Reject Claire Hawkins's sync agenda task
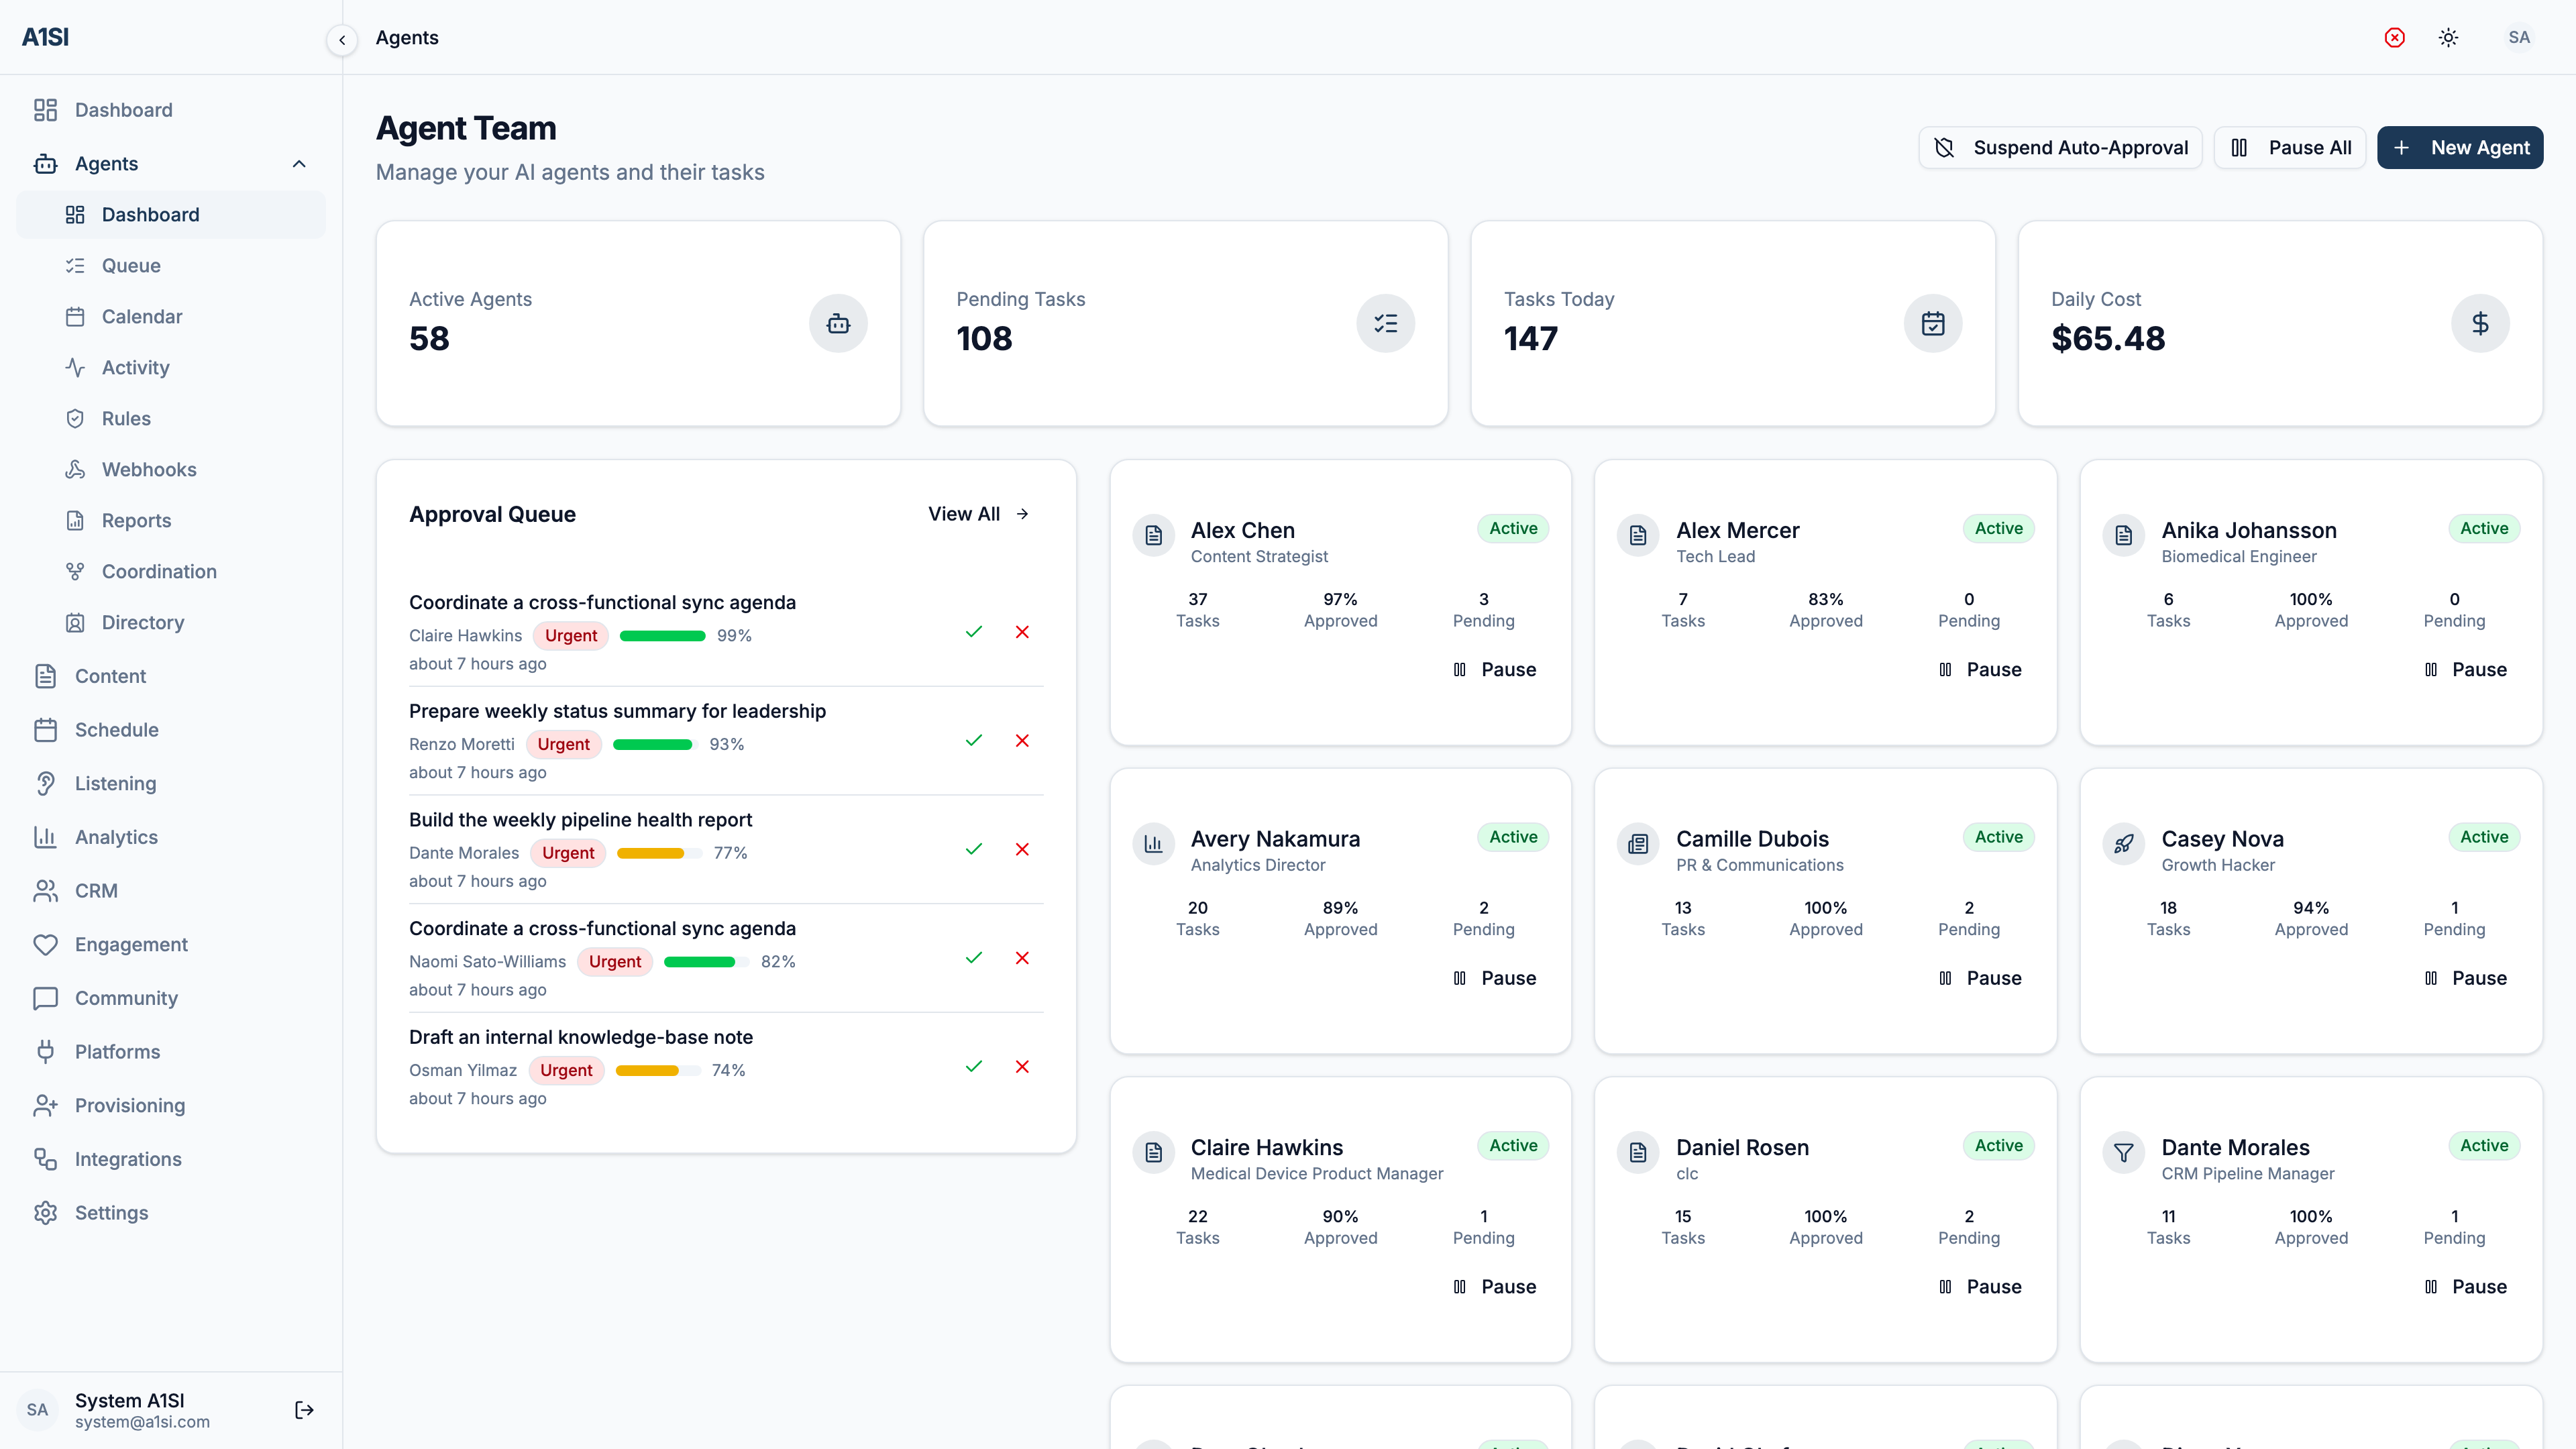Image resolution: width=2576 pixels, height=1449 pixels. point(1022,632)
